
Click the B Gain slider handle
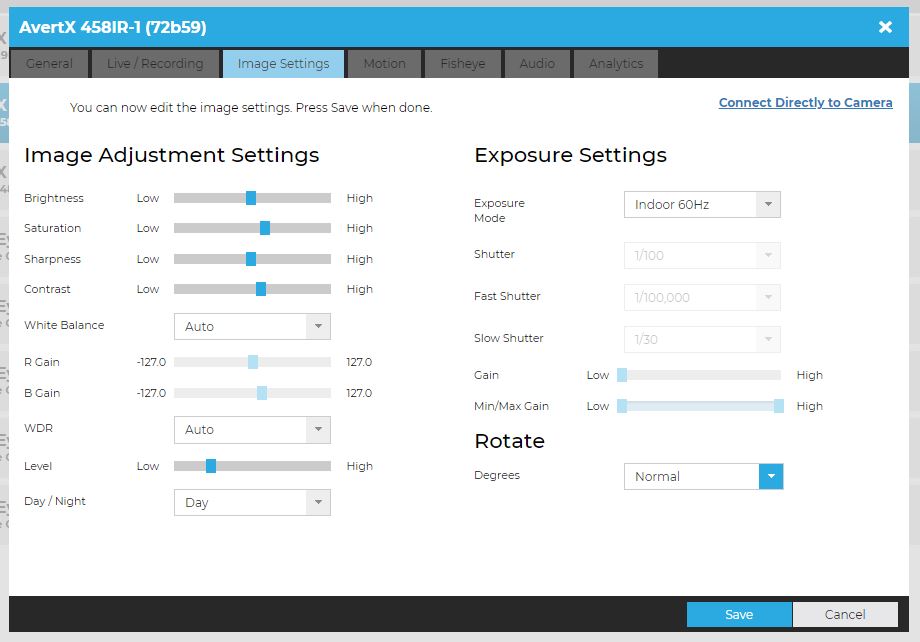(262, 393)
